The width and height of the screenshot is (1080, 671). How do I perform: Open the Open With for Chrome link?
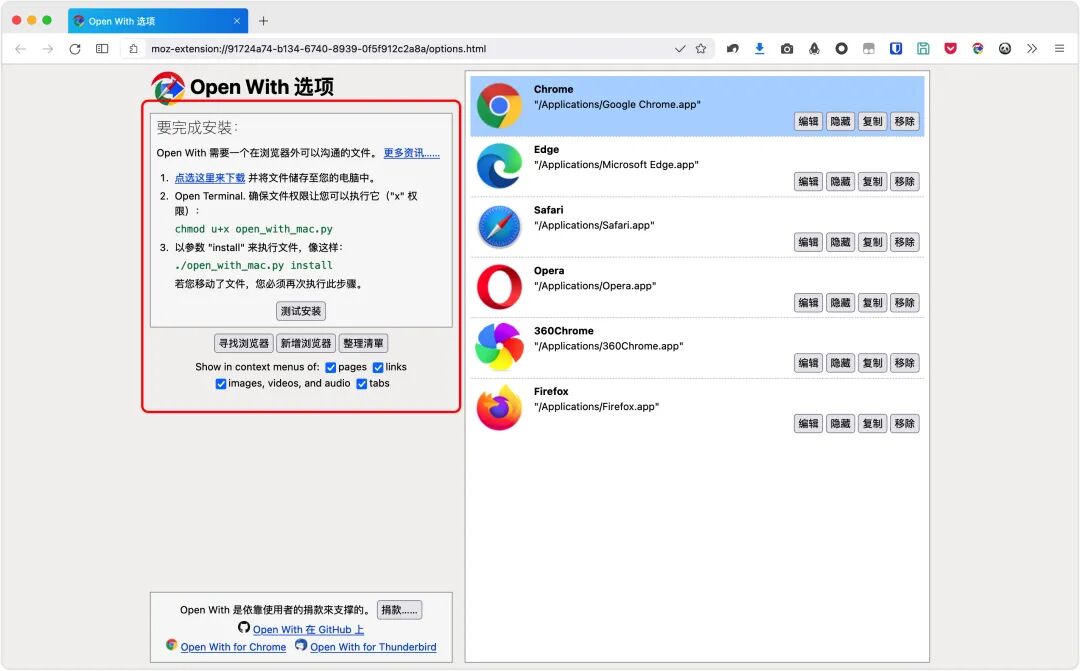click(233, 648)
